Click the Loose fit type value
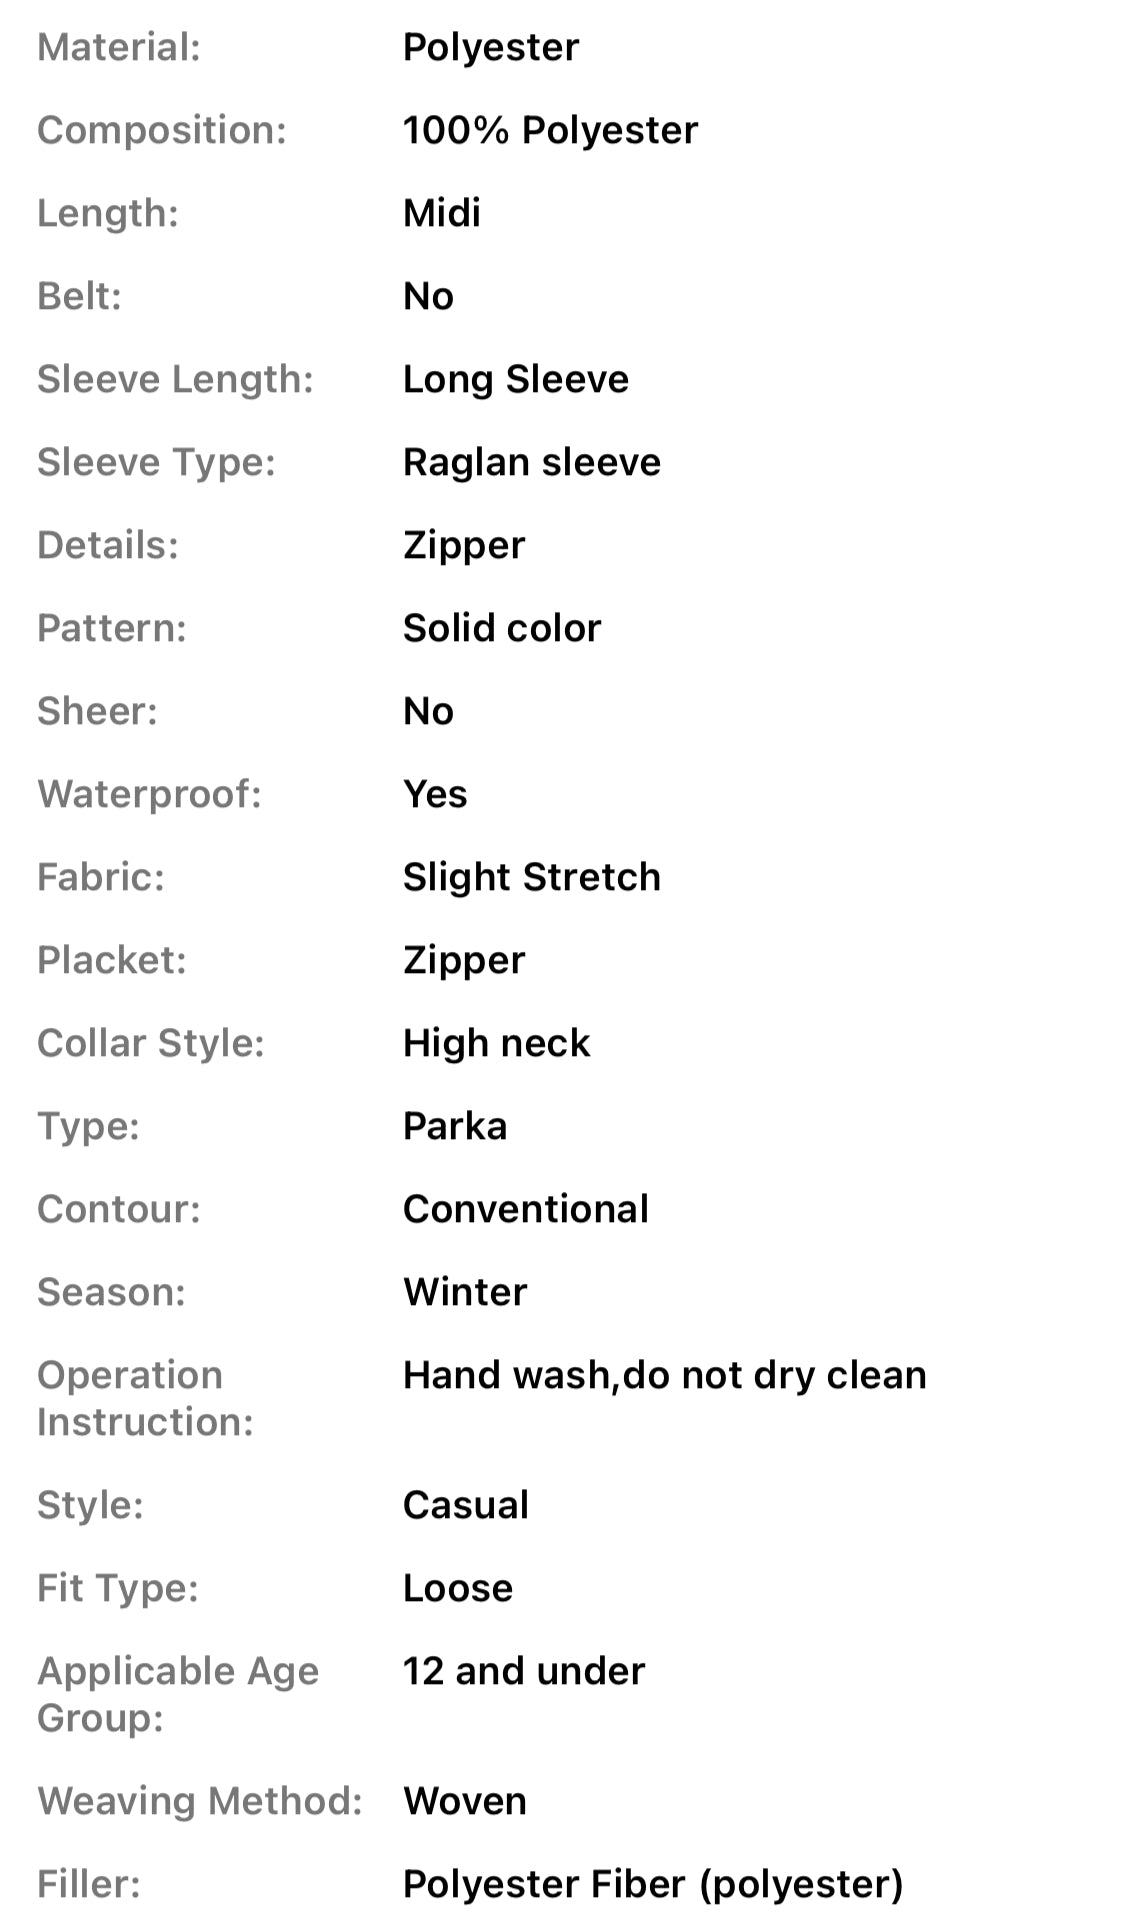Viewport: 1125px width, 1926px height. (x=457, y=1588)
